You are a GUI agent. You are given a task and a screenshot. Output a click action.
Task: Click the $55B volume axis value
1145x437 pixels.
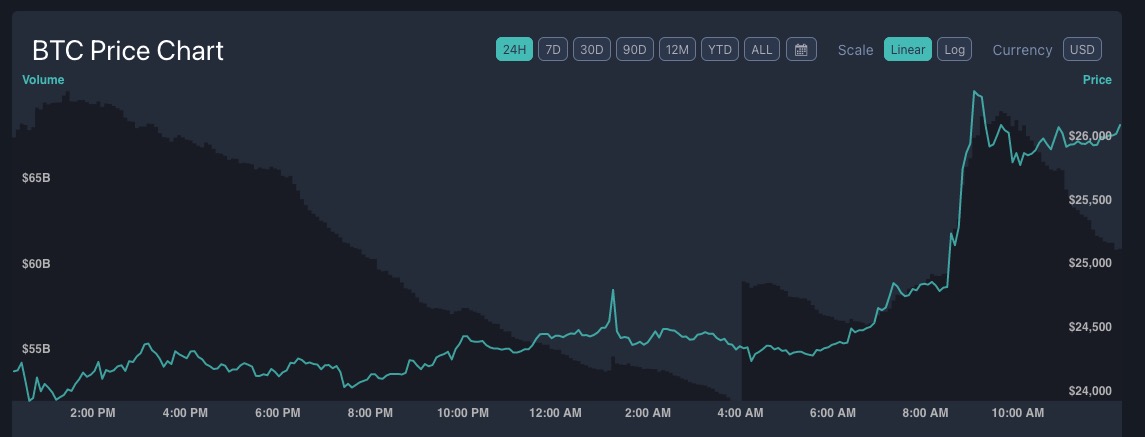[x=36, y=349]
